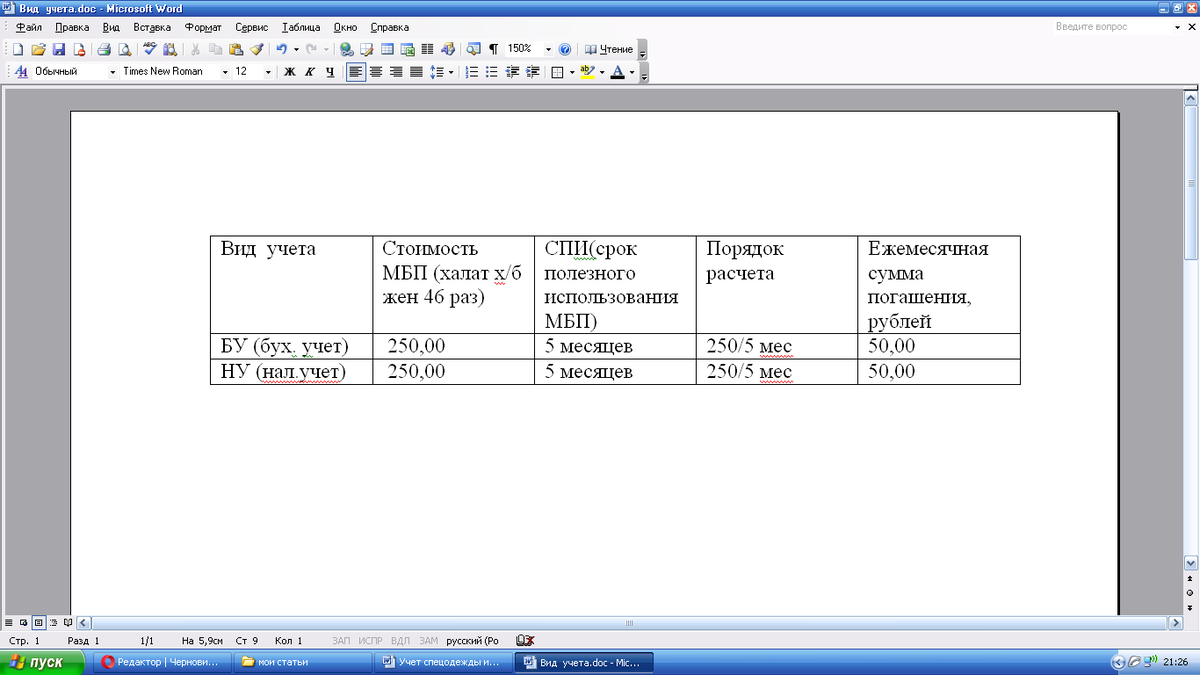This screenshot has width=1200, height=675.
Task: Switch to Редактор browser taskbar button
Action: (162, 662)
